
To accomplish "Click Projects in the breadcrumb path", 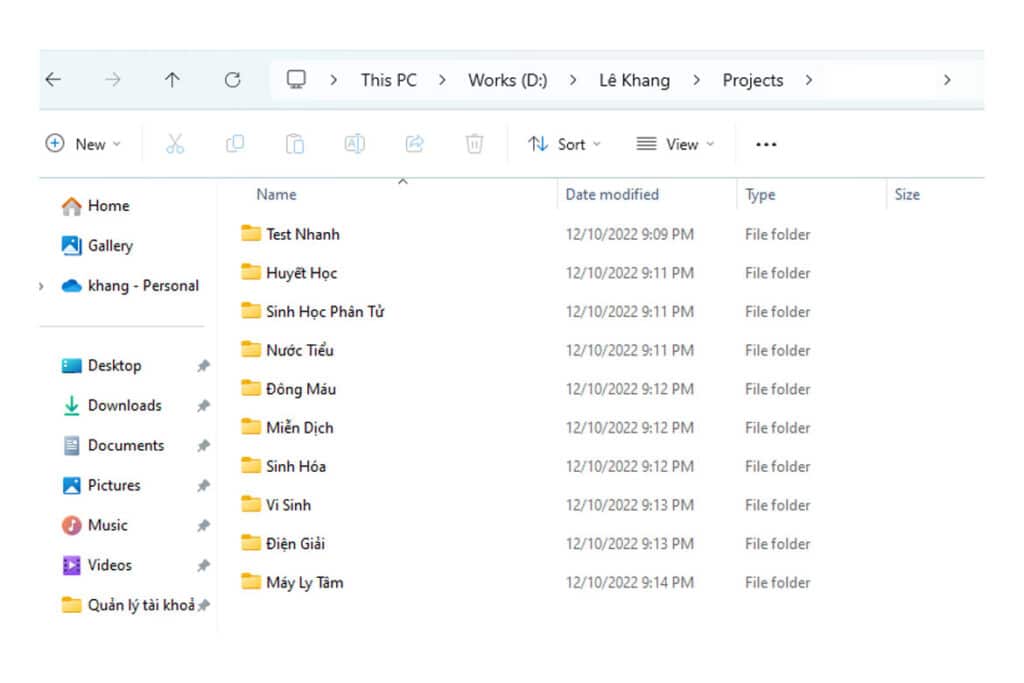I will pyautogui.click(x=753, y=80).
